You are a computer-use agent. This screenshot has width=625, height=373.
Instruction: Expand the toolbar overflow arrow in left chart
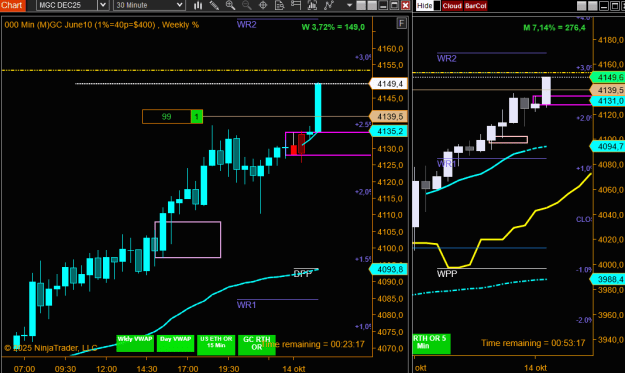(x=350, y=6)
